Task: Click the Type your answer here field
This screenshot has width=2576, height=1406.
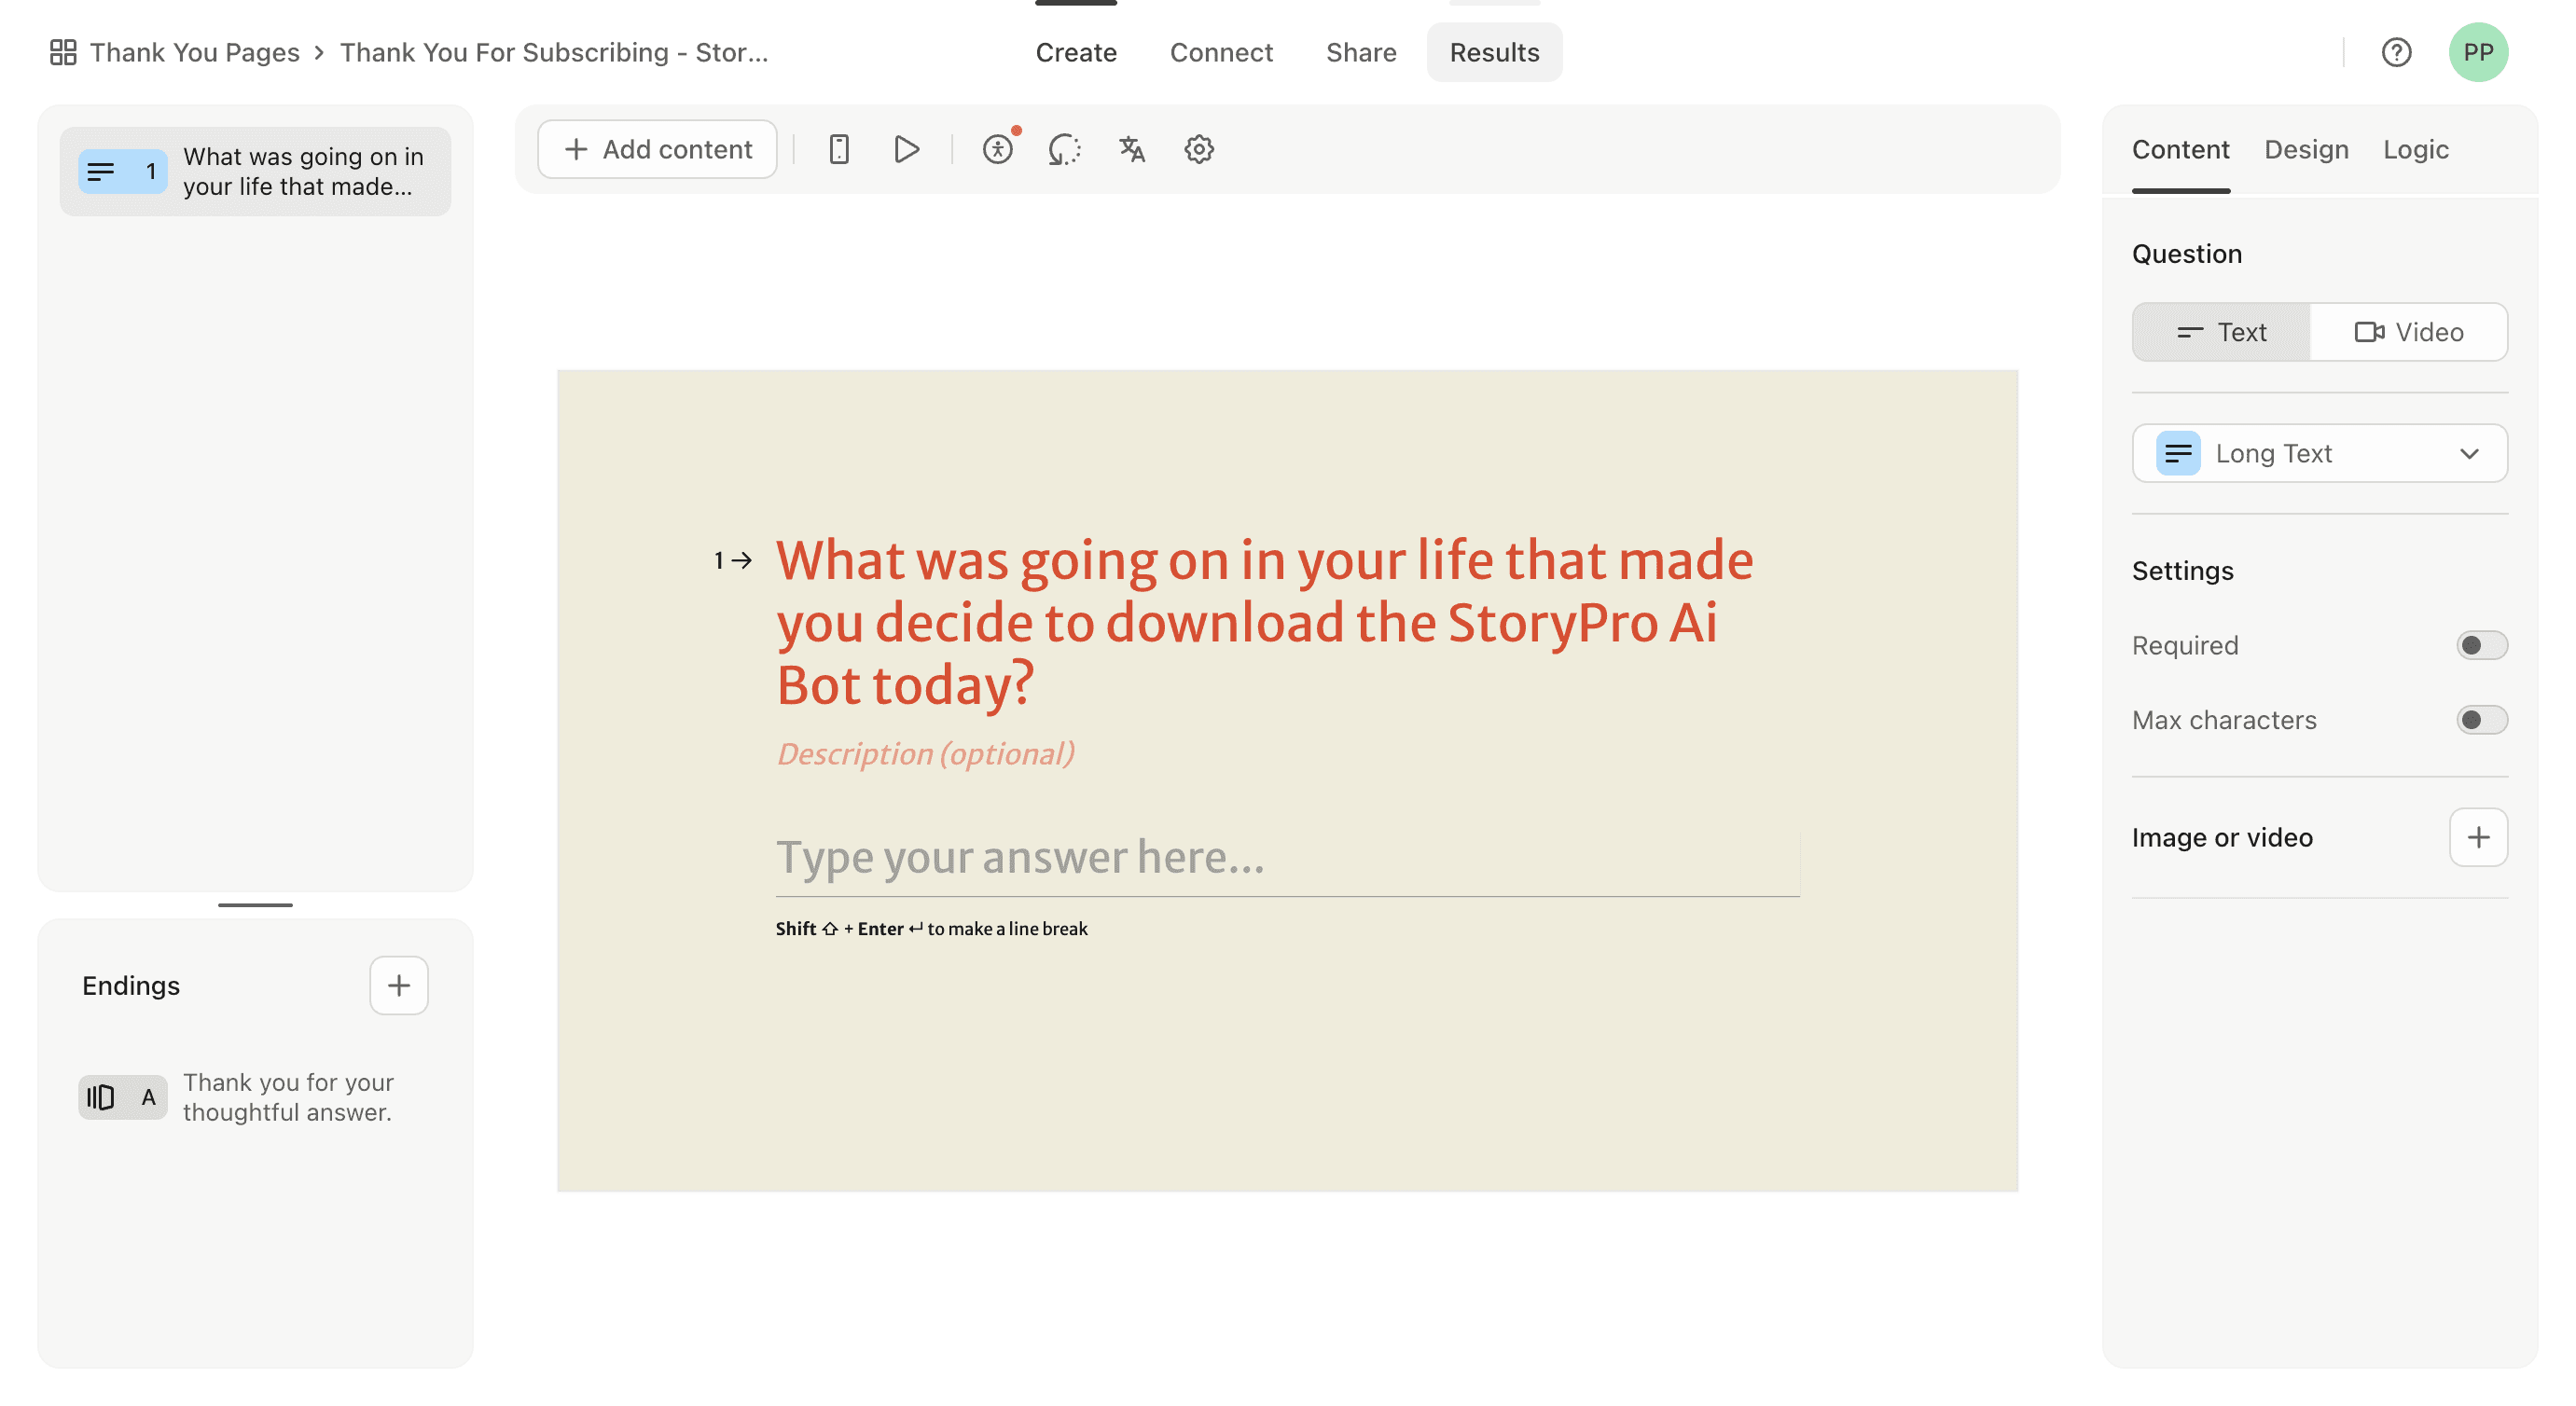Action: 1287,860
